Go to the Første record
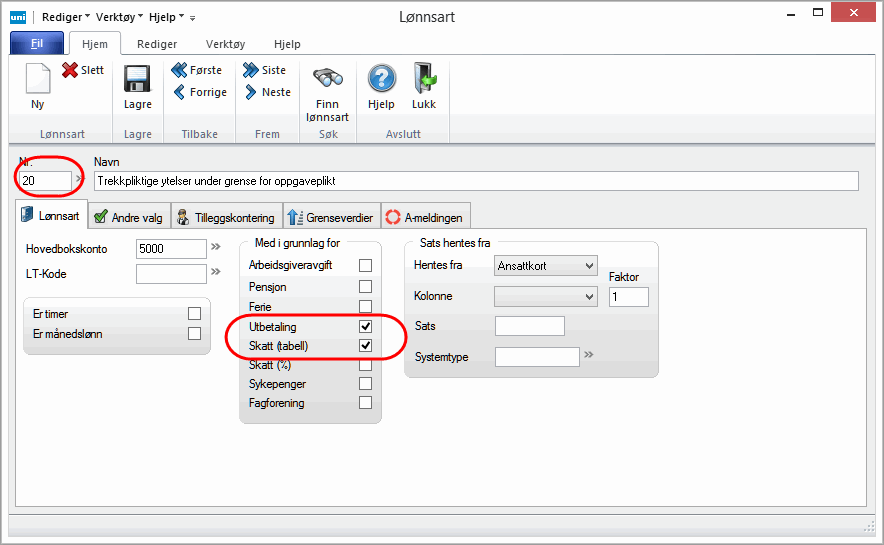Screen dimensions: 884x545 (x=180, y=70)
